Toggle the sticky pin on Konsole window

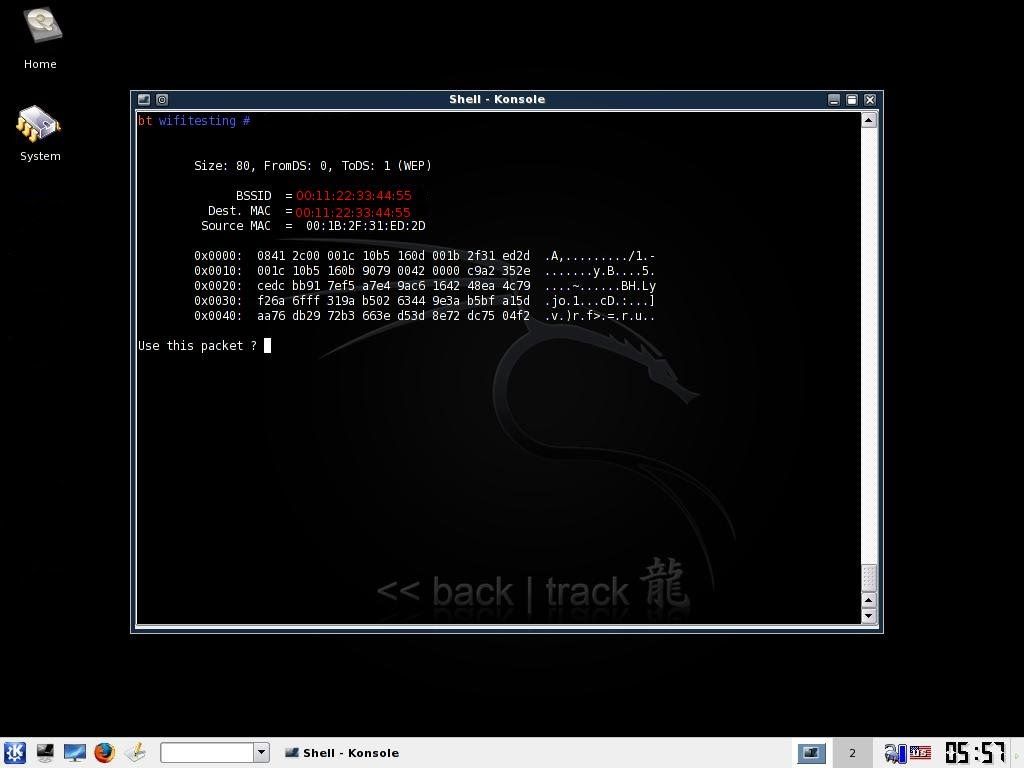(162, 99)
